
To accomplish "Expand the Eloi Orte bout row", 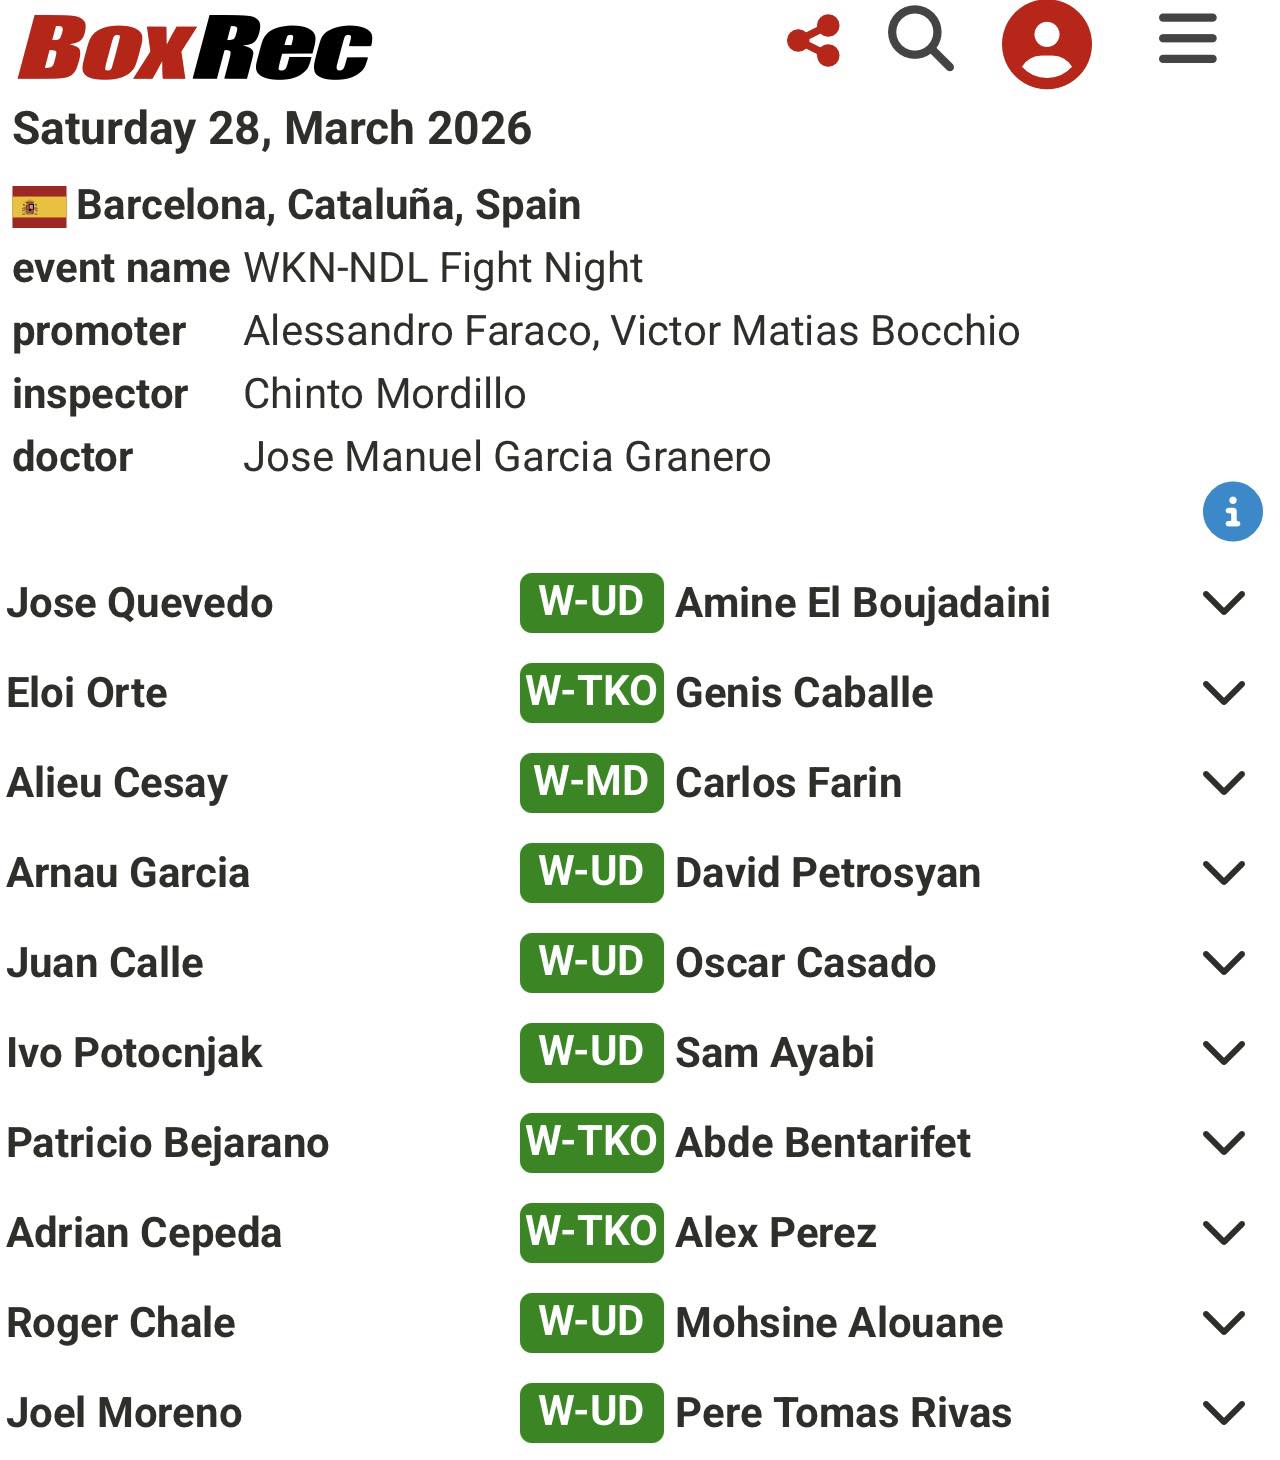I will coord(1223,693).
